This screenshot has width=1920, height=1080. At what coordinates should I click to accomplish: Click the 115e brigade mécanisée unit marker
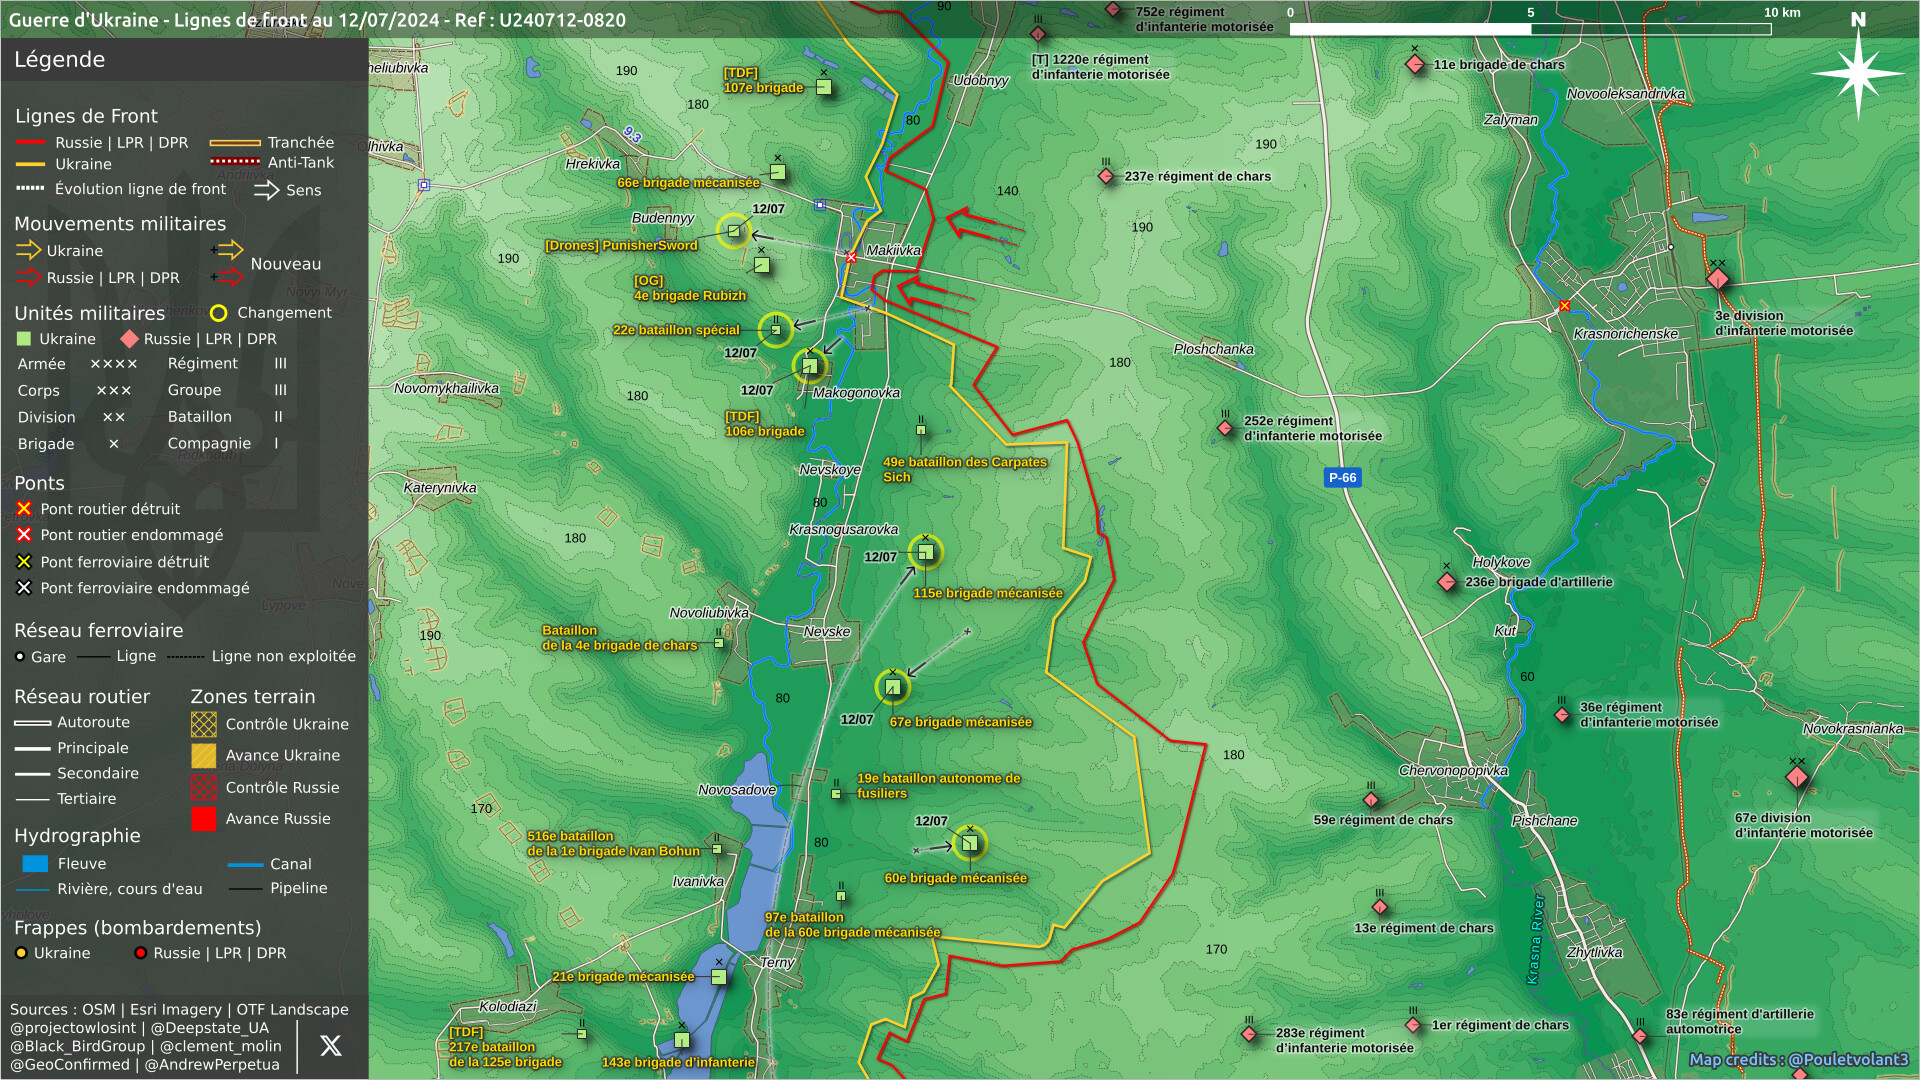click(x=926, y=552)
